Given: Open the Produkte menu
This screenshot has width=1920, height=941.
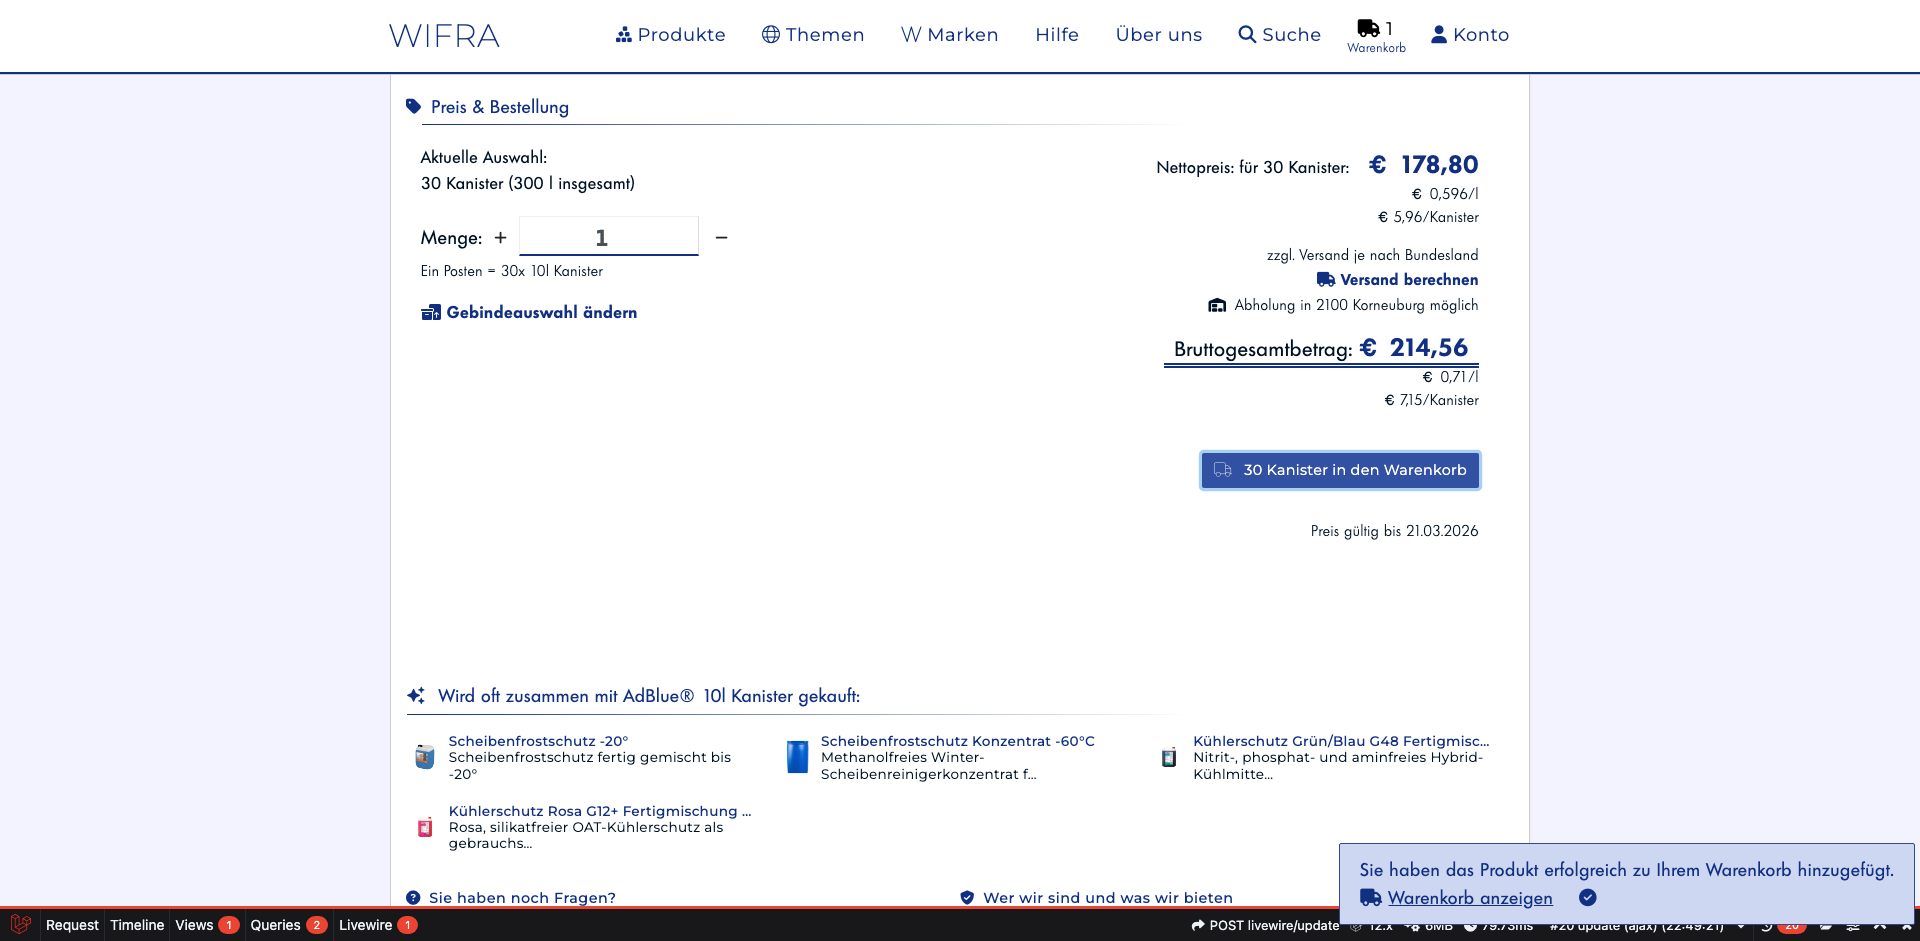Looking at the screenshot, I should [670, 35].
